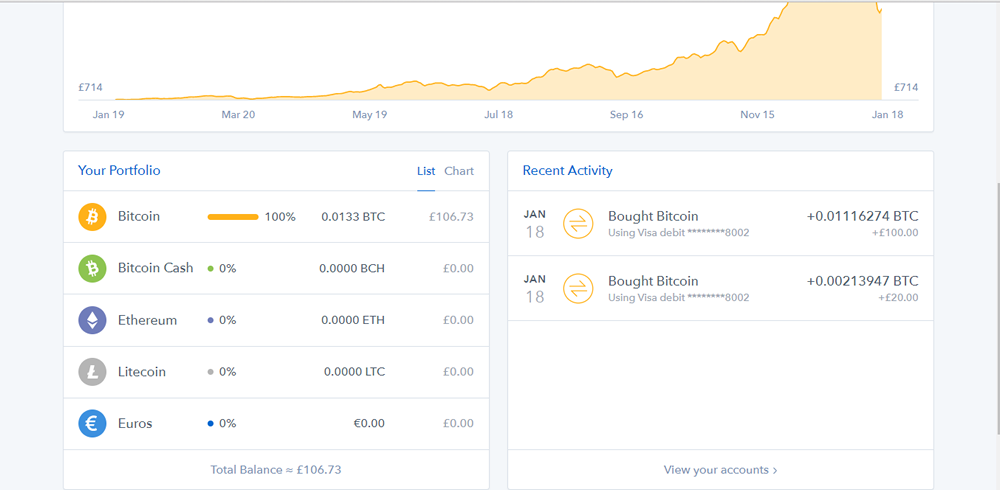Select the Bitcoin 100% allocation bar
This screenshot has width=1000, height=490.
click(233, 217)
